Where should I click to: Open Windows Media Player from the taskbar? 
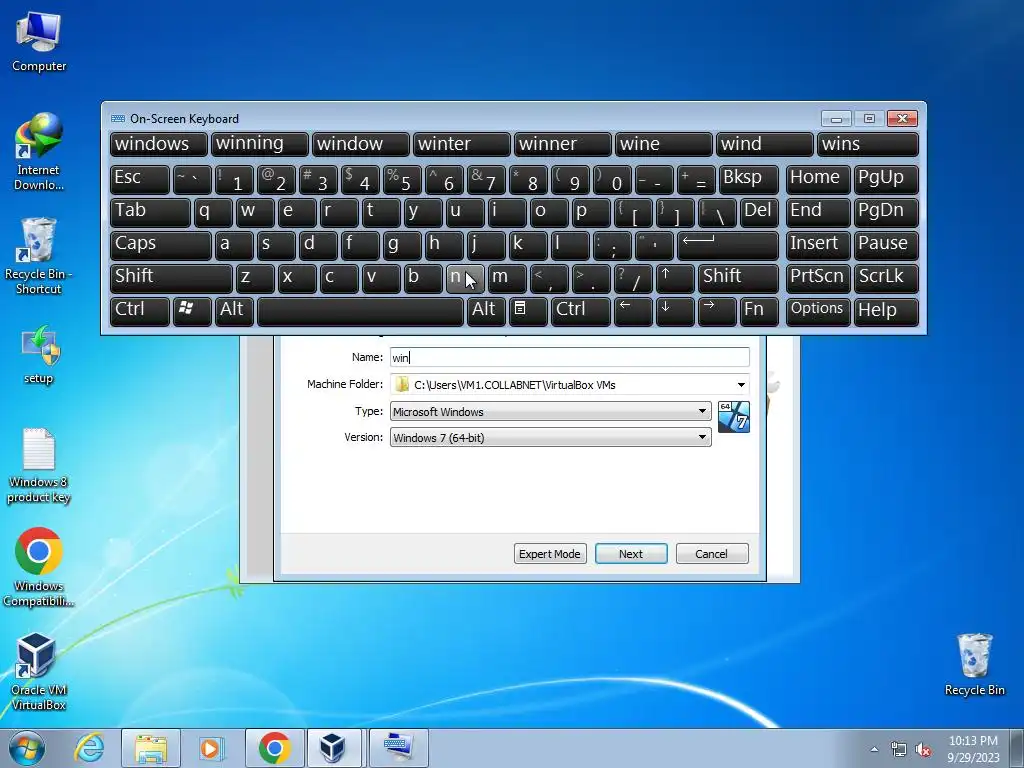pyautogui.click(x=210, y=748)
